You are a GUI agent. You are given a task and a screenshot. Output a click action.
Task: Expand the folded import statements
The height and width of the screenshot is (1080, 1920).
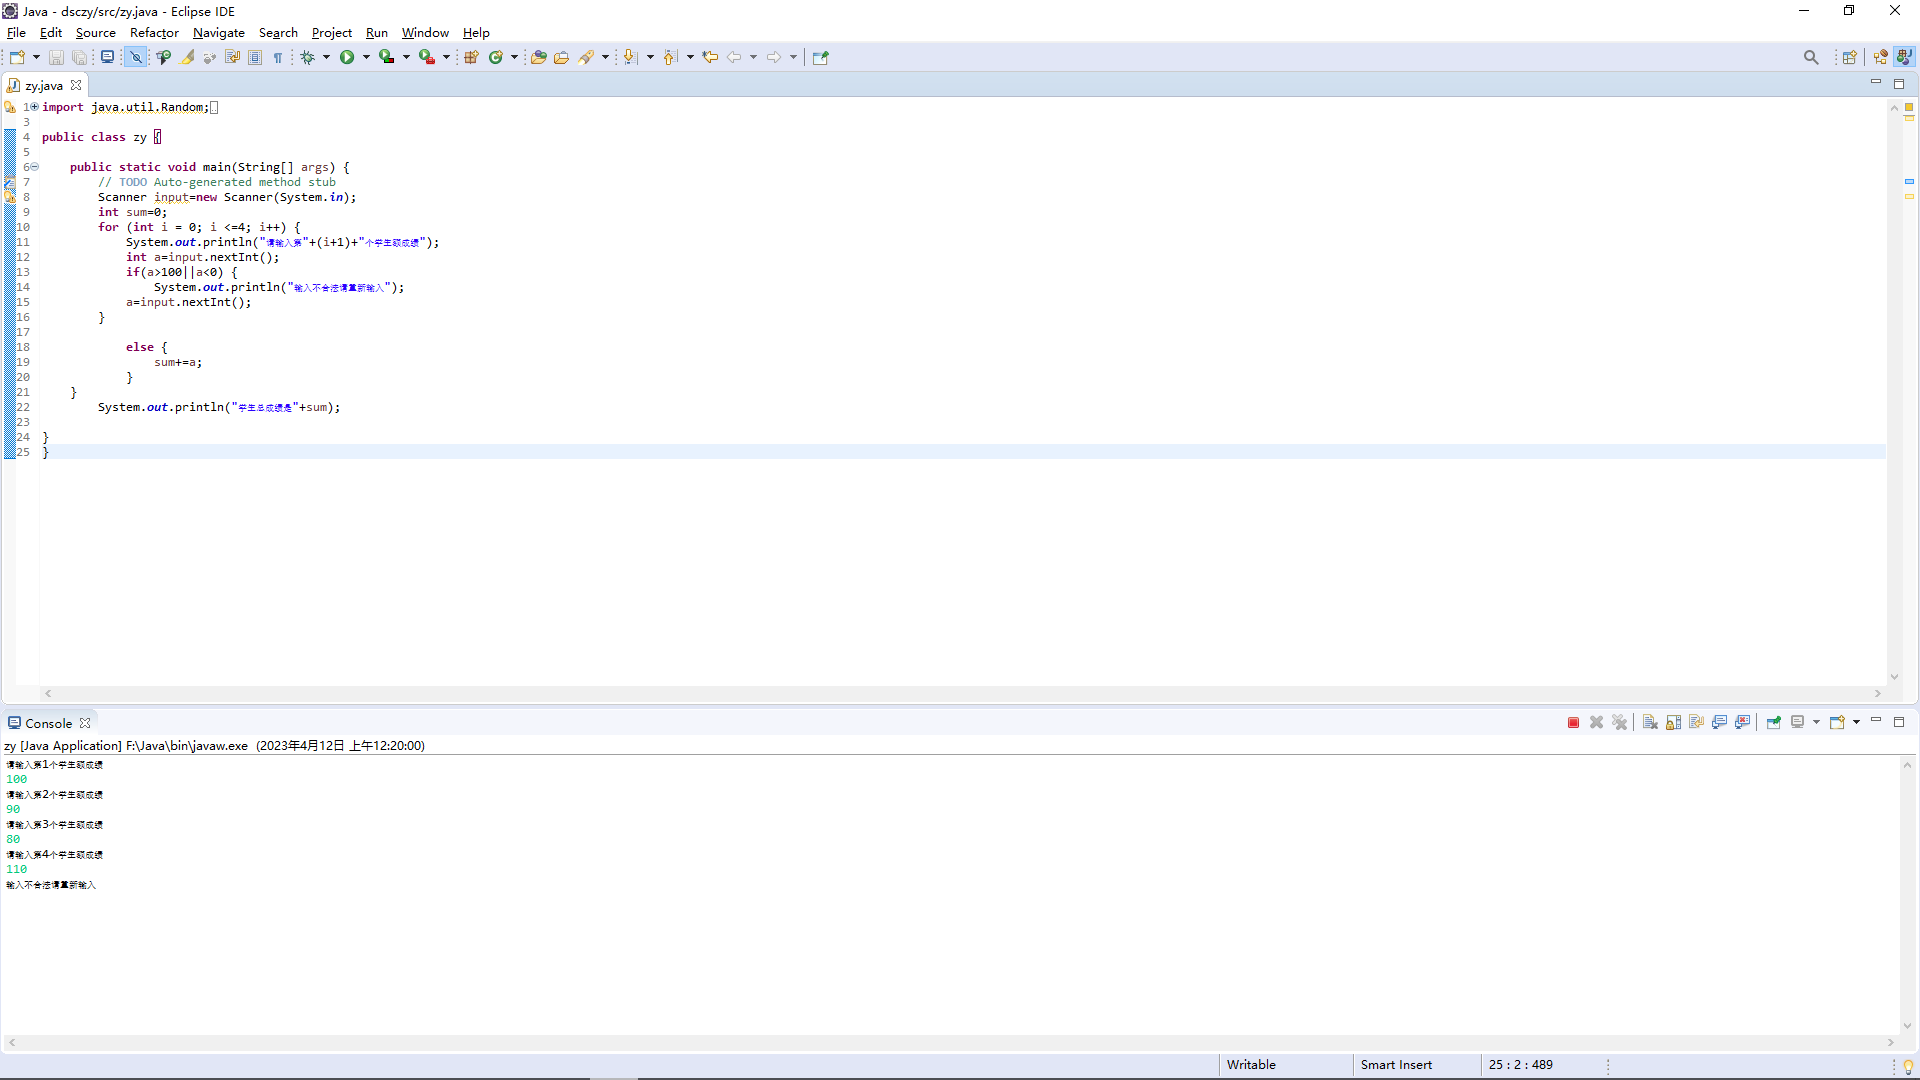pos(34,107)
